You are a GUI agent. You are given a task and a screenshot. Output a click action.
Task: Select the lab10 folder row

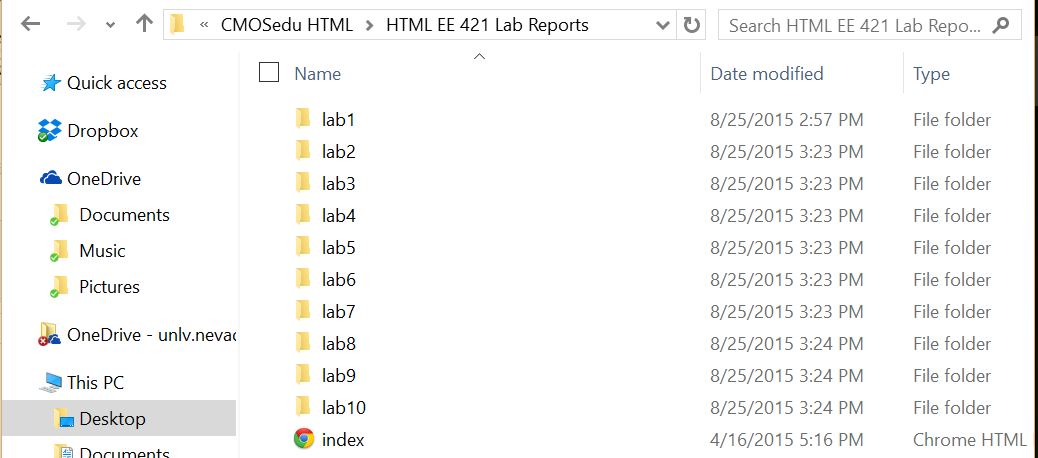point(344,407)
